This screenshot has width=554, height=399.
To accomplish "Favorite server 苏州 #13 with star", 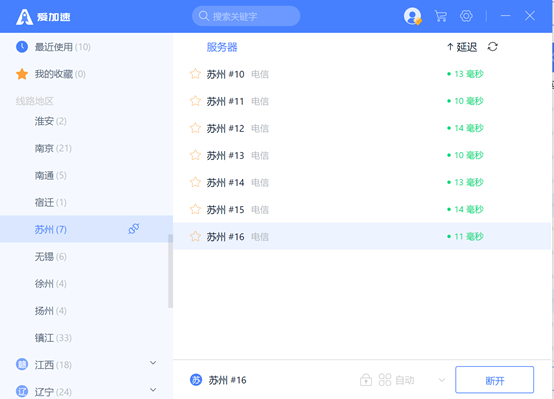I will 195,155.
